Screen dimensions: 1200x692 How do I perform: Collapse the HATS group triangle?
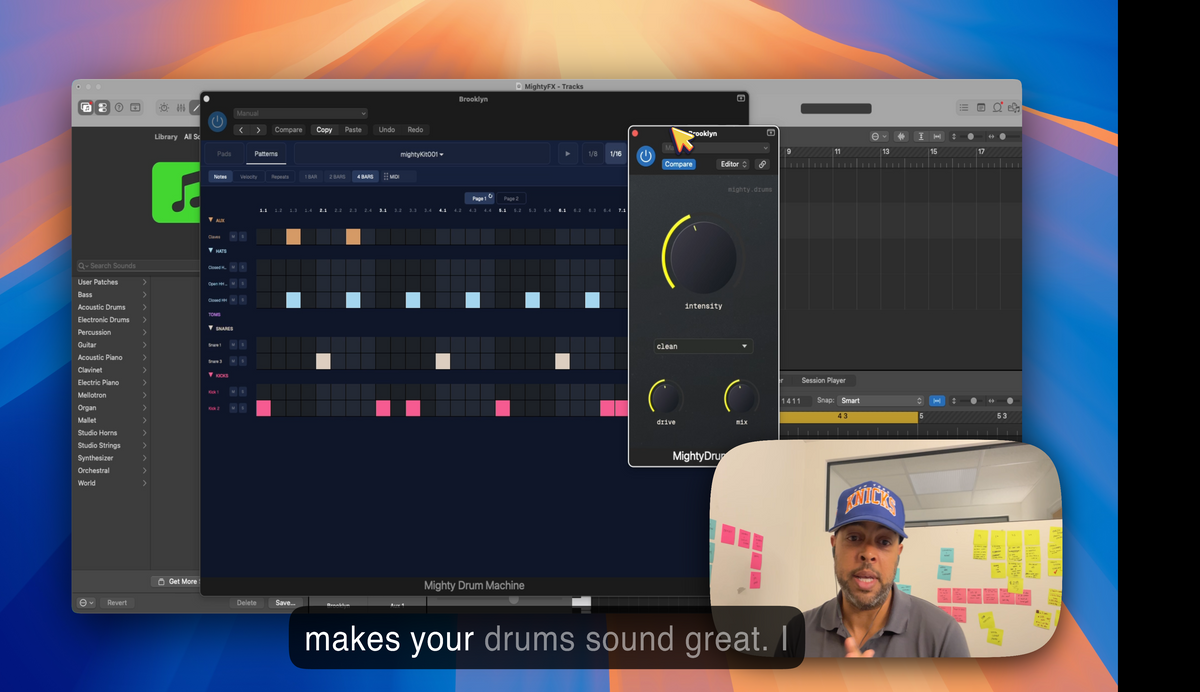[211, 251]
